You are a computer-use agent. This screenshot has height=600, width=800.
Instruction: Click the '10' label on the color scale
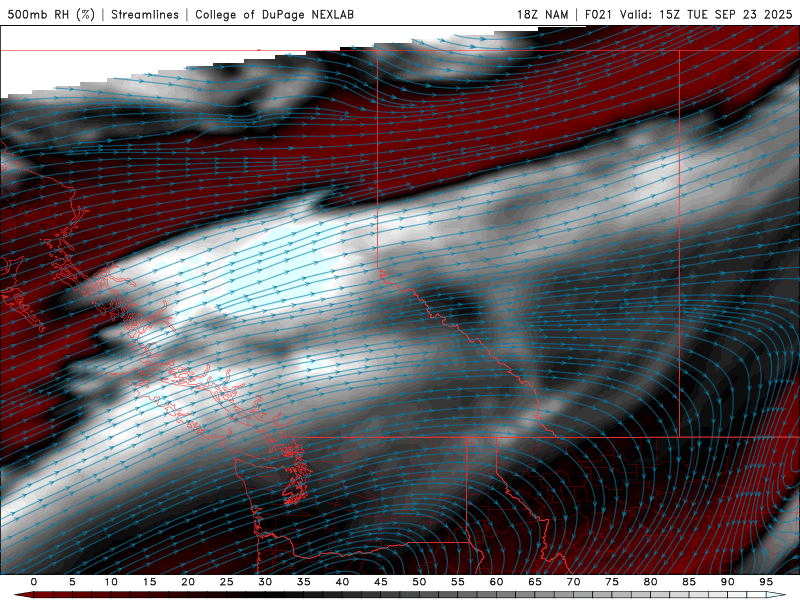click(x=111, y=582)
